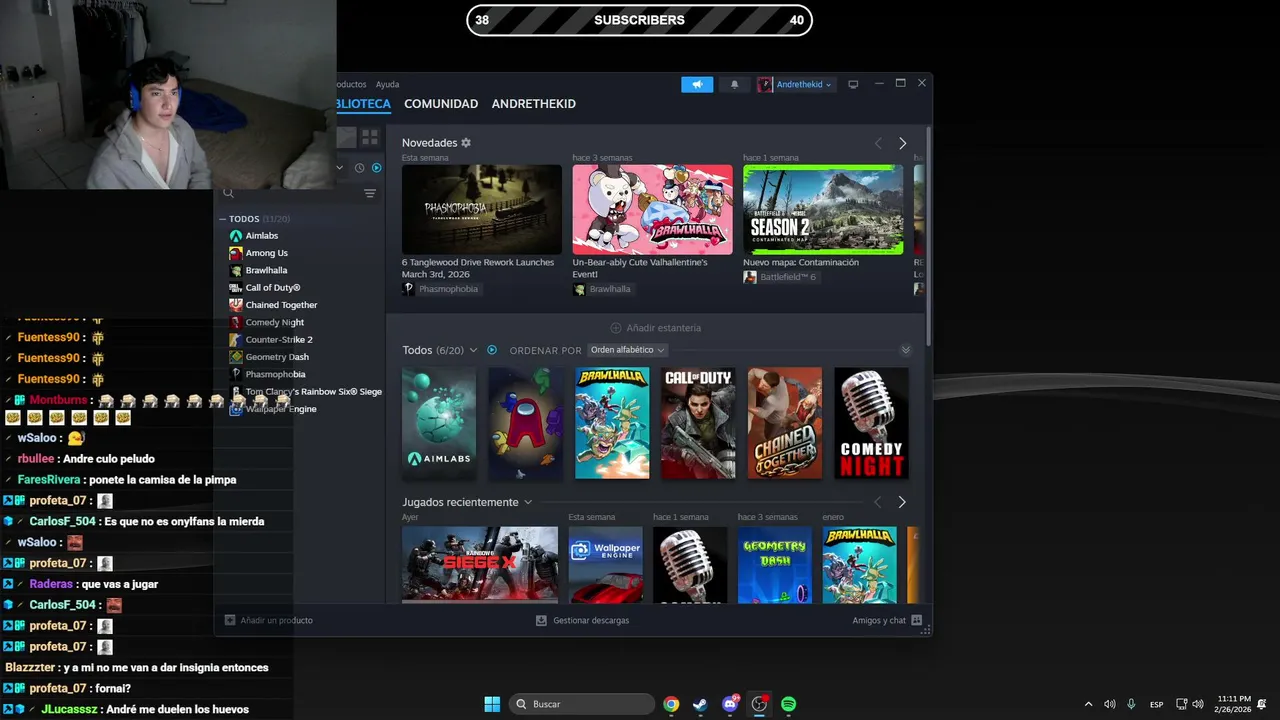The height and width of the screenshot is (720, 1280).
Task: Open the Steam notifications bell
Action: pyautogui.click(x=734, y=85)
